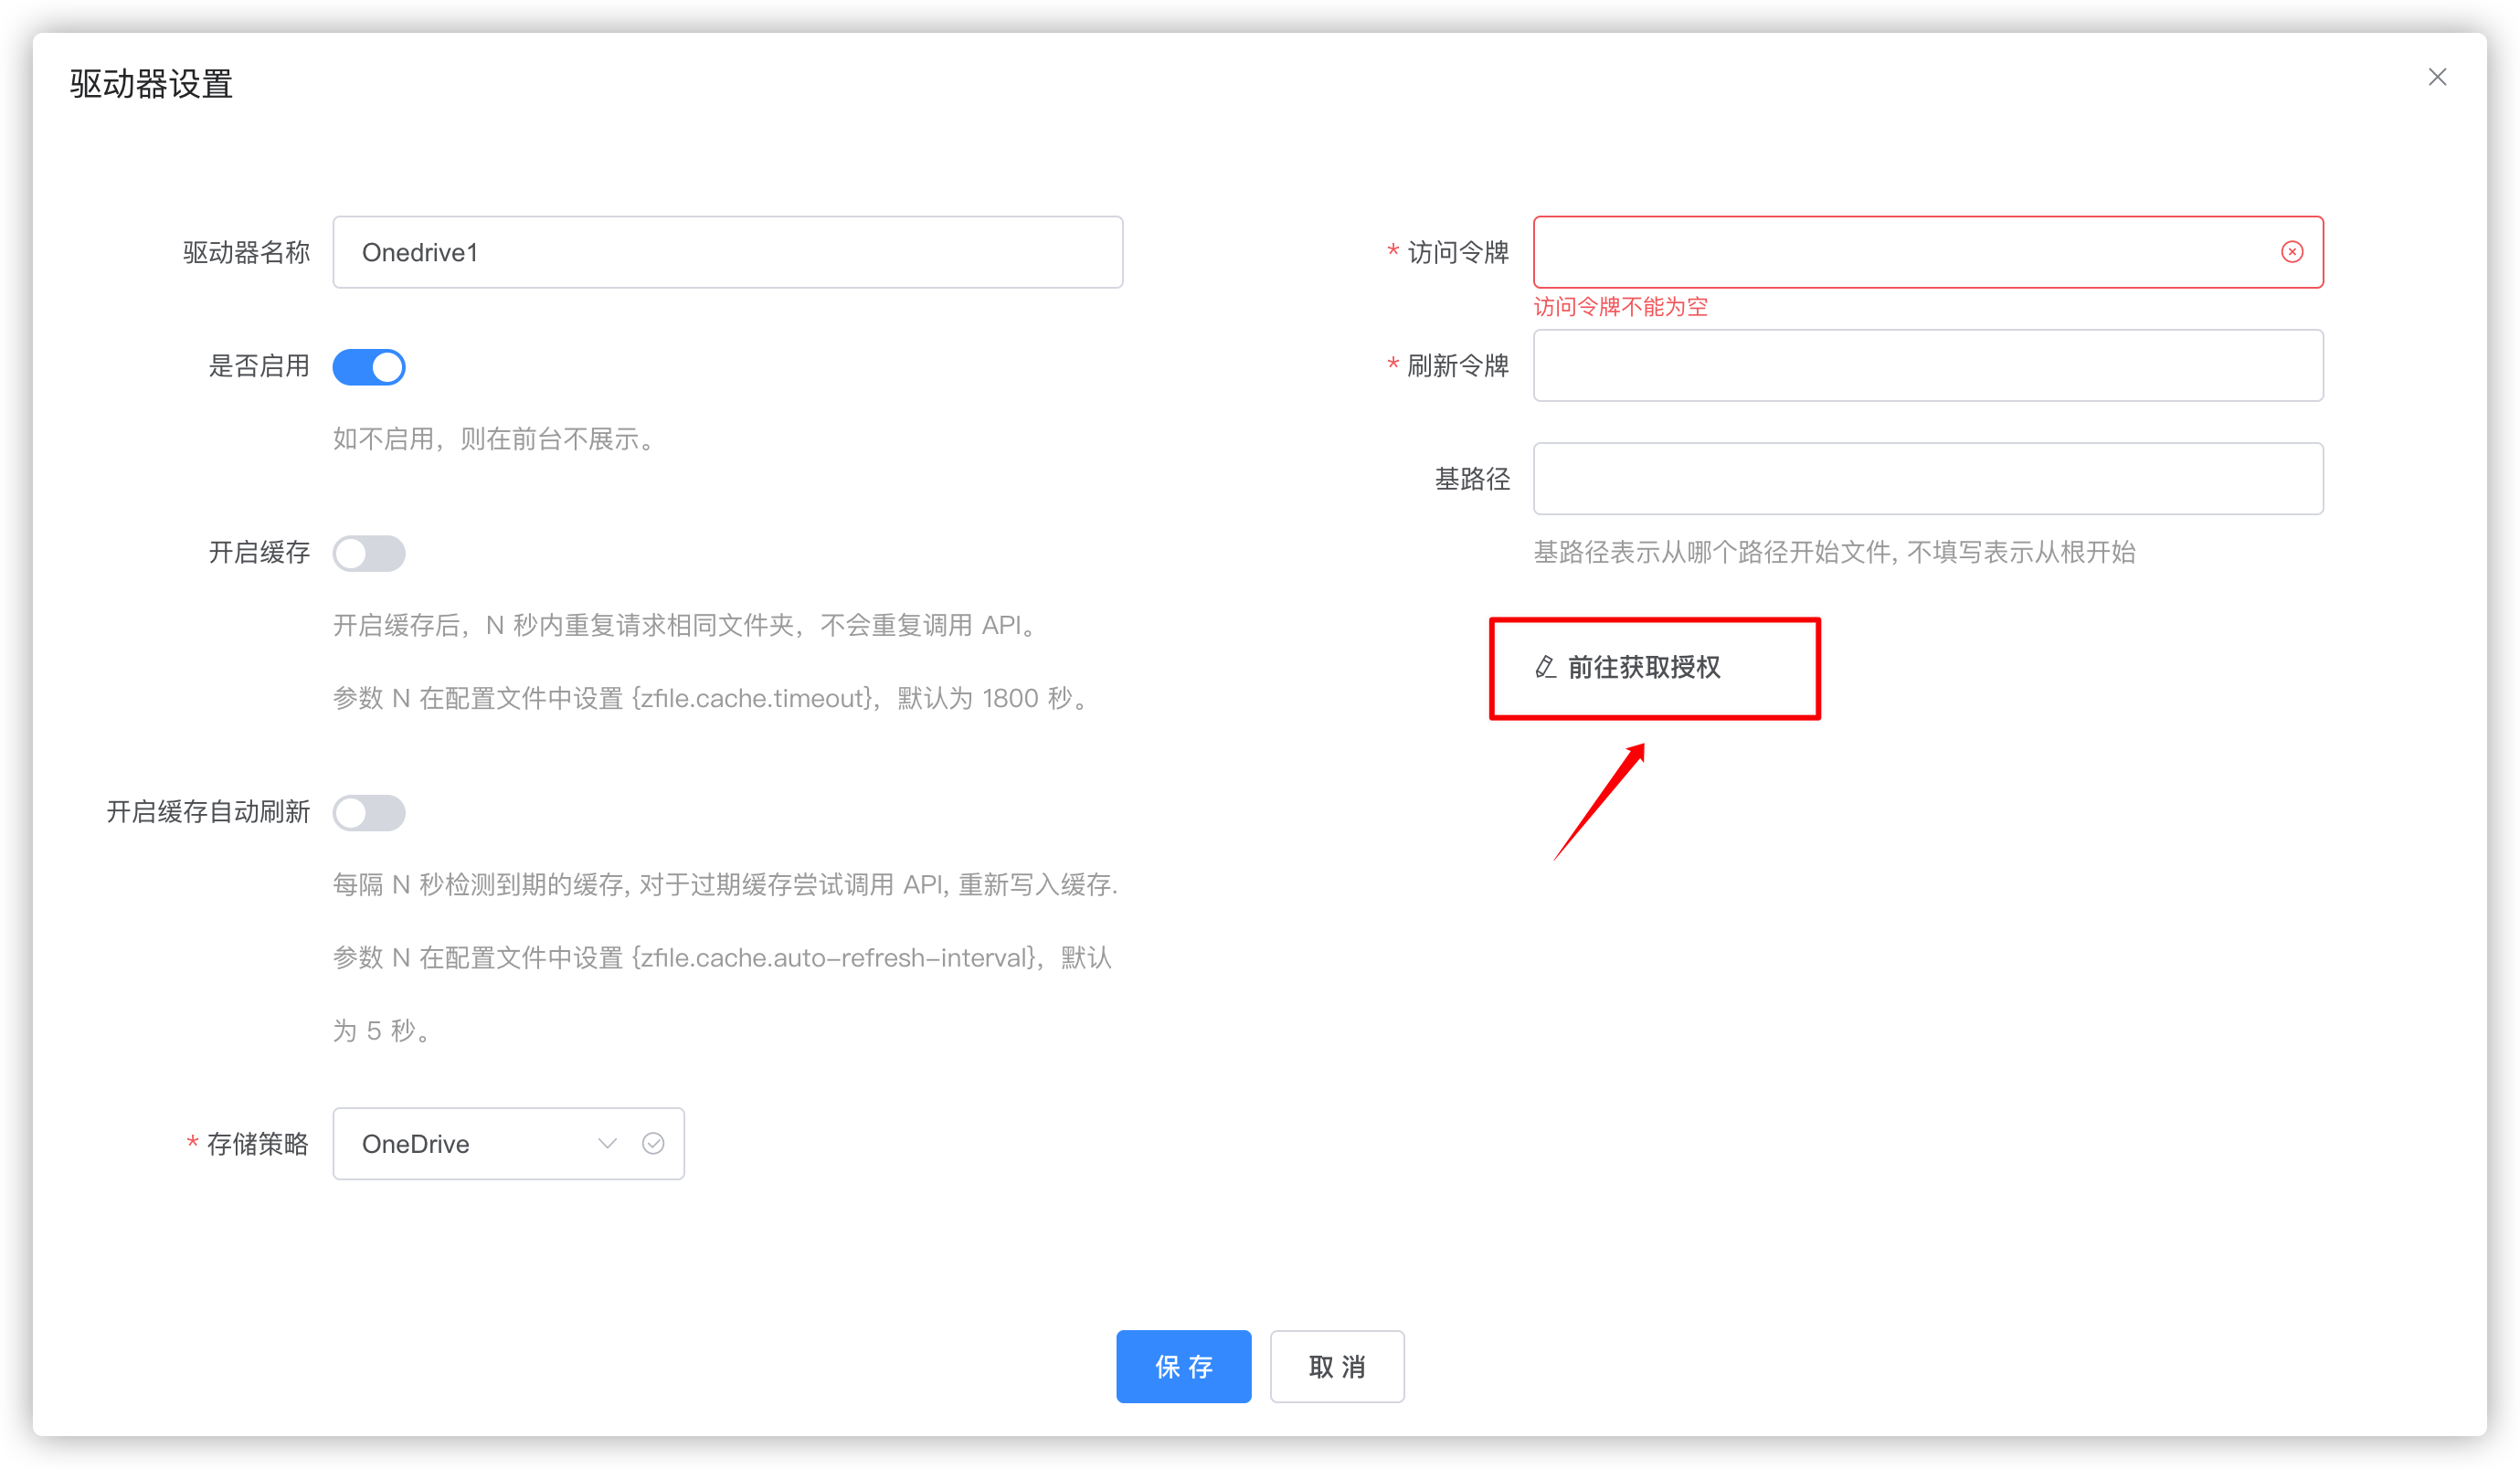Close the 驱动器设置 dialog with X

pos(2437,77)
